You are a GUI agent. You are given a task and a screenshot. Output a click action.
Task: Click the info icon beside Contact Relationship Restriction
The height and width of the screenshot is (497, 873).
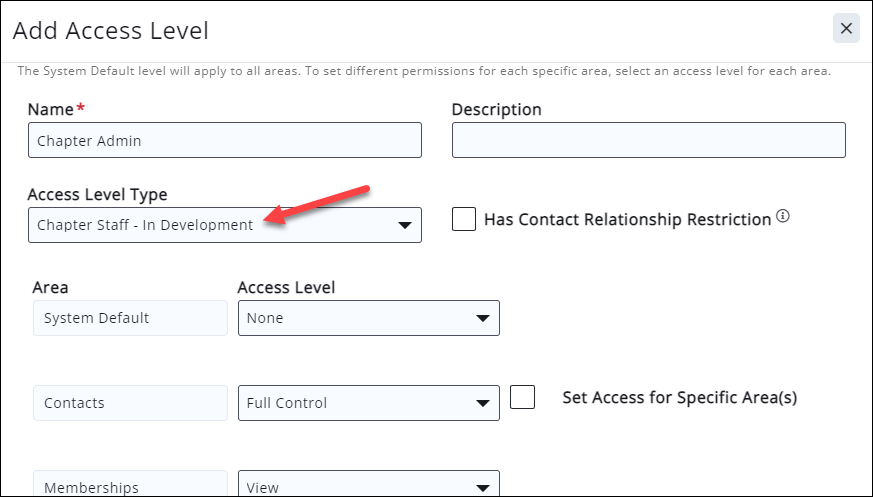click(x=783, y=216)
